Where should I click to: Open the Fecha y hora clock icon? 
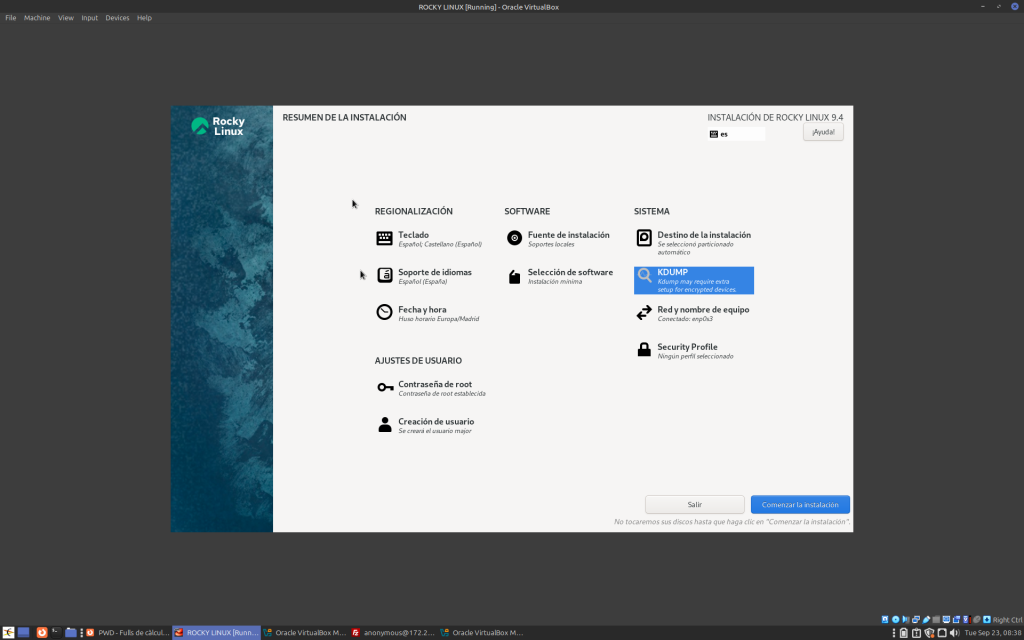pos(384,312)
